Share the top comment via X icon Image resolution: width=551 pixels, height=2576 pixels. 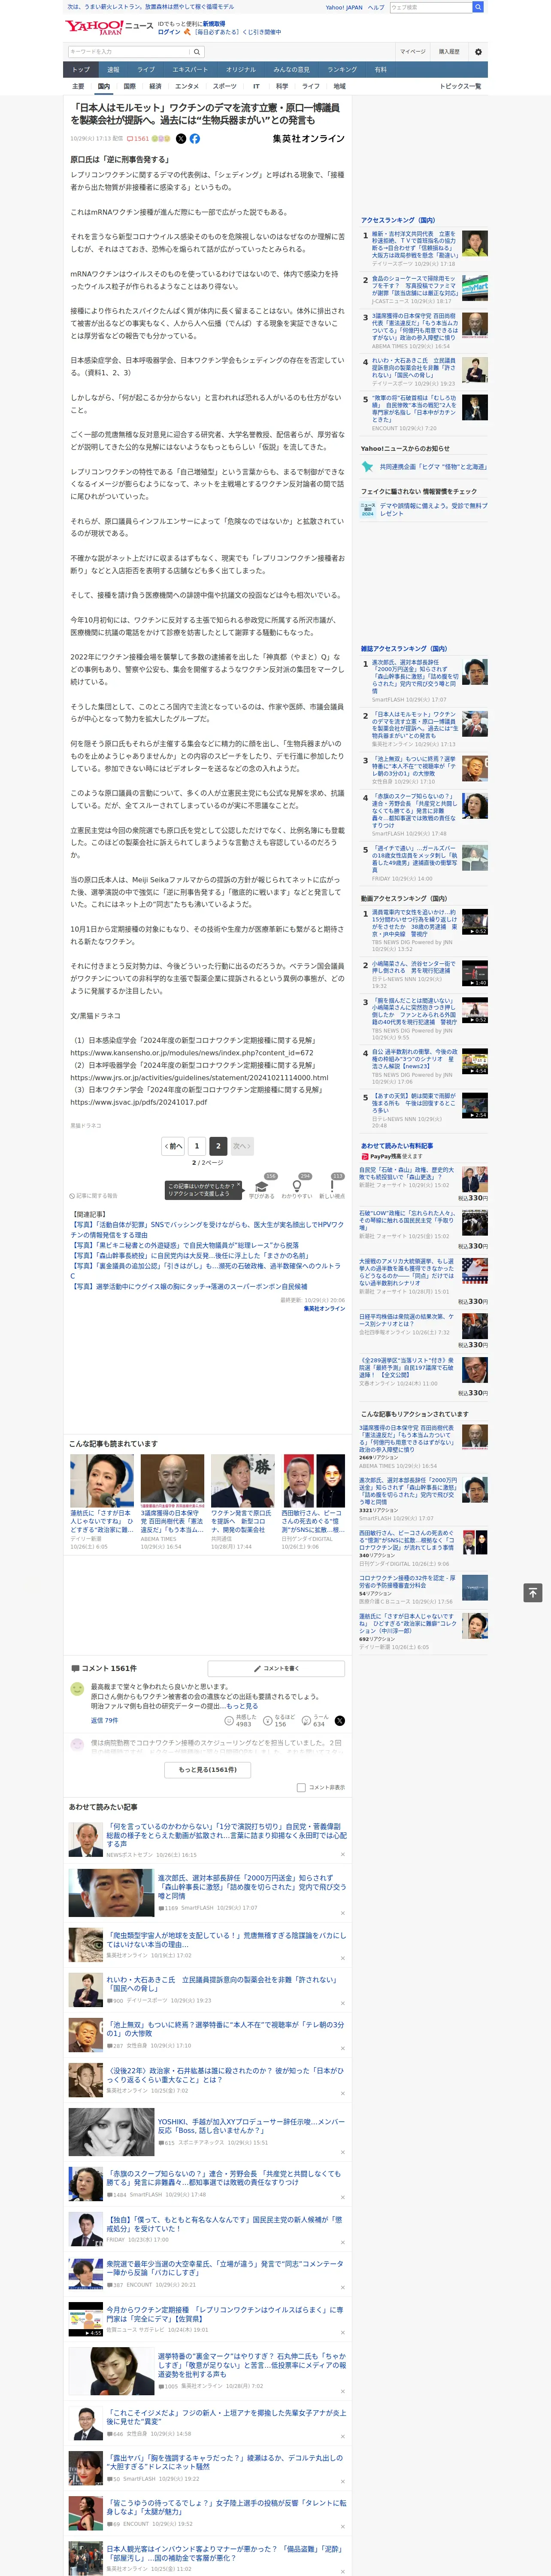pyautogui.click(x=340, y=1721)
